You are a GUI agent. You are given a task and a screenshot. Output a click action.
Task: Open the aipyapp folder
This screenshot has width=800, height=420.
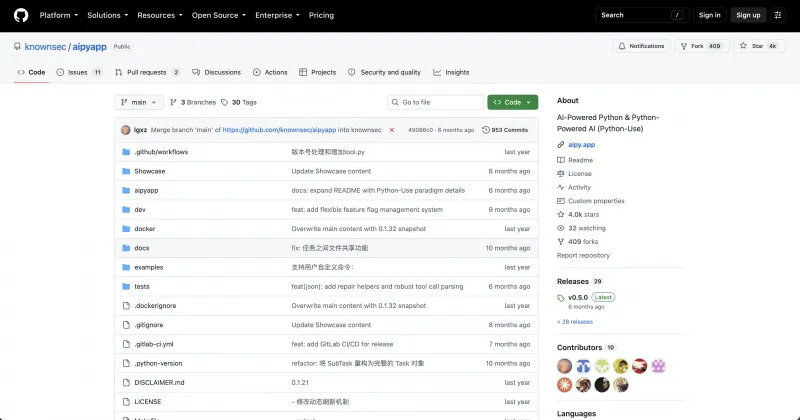(146, 190)
